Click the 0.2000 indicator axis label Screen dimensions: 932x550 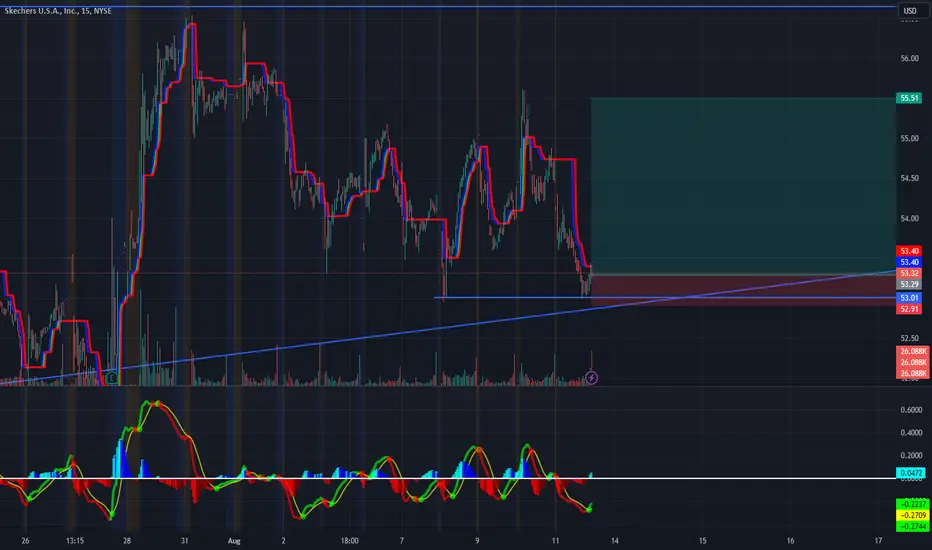pos(911,455)
